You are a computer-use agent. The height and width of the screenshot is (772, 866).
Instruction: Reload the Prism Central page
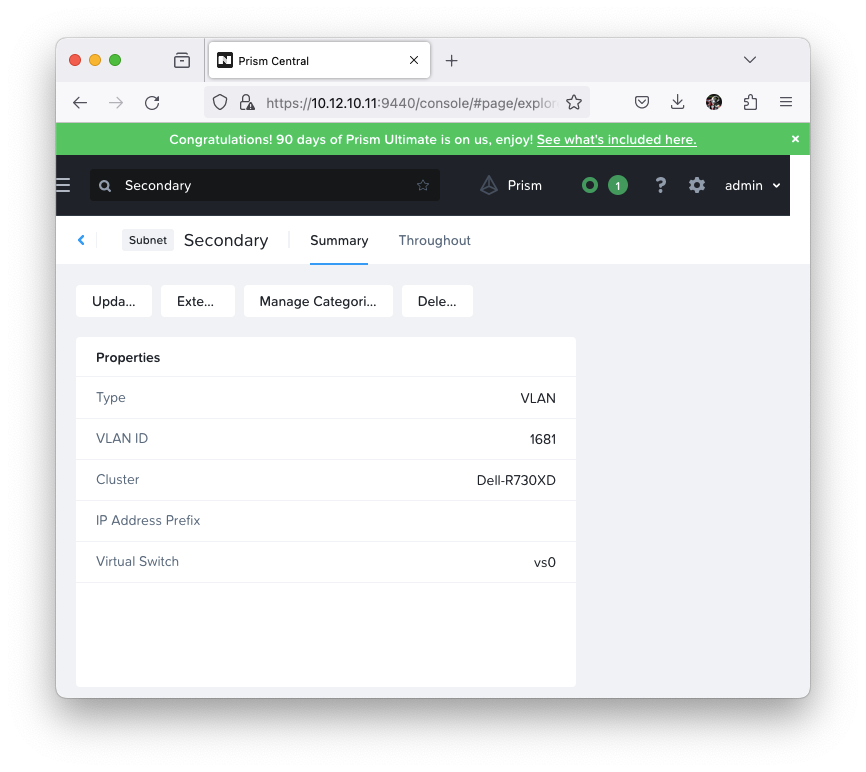[152, 103]
